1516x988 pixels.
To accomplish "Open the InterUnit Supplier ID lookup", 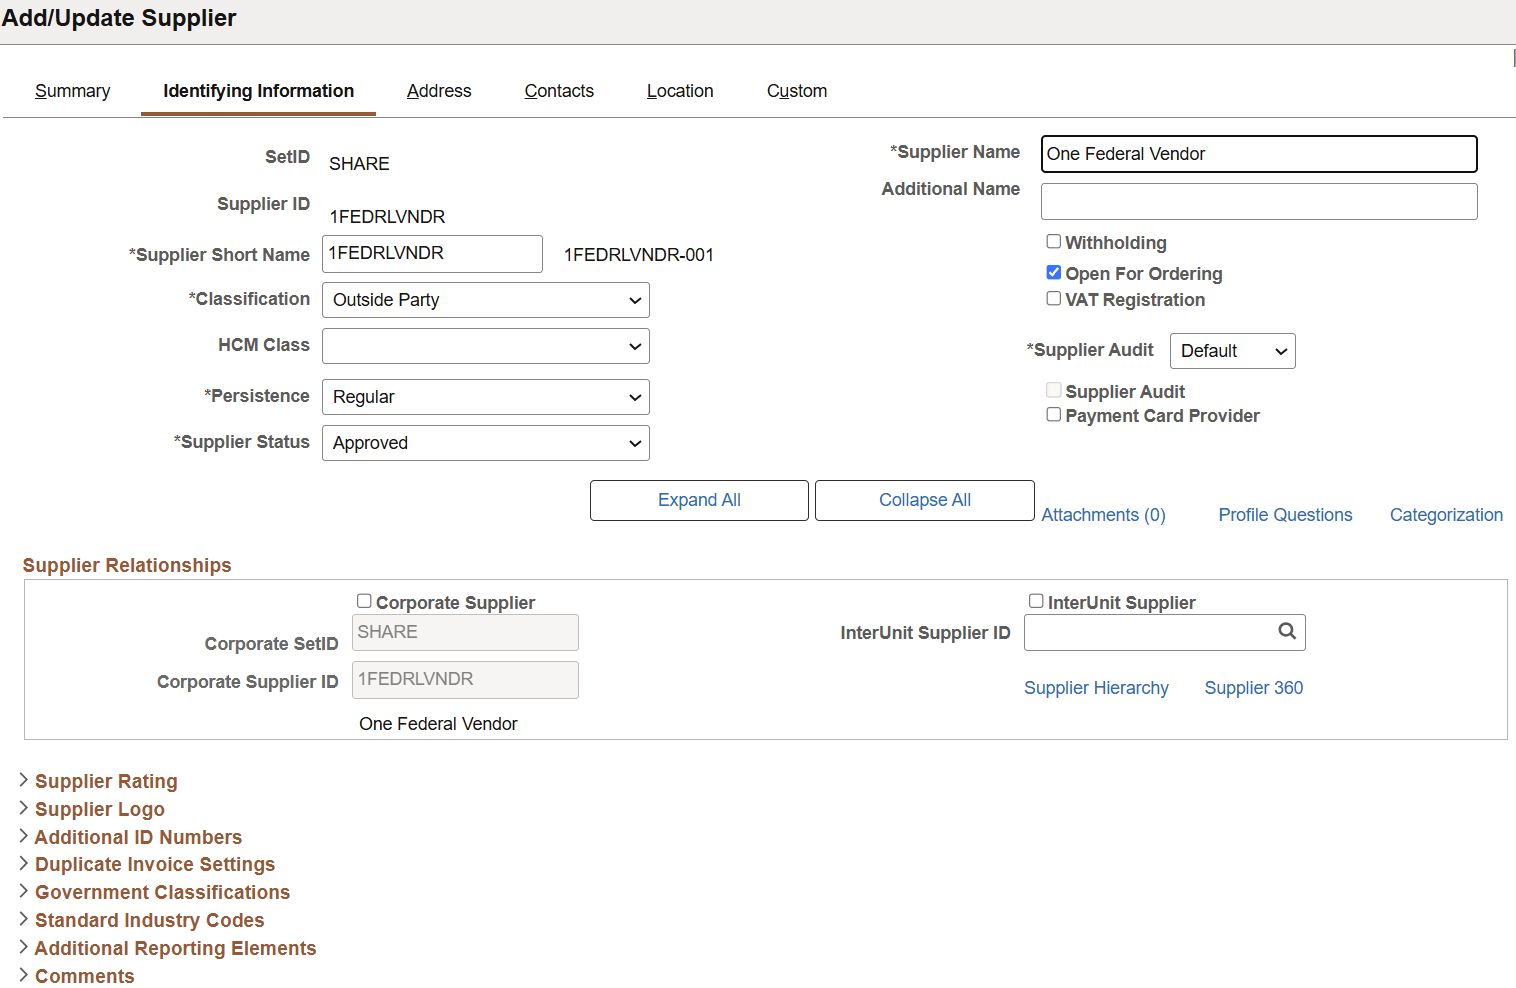I will [1287, 632].
